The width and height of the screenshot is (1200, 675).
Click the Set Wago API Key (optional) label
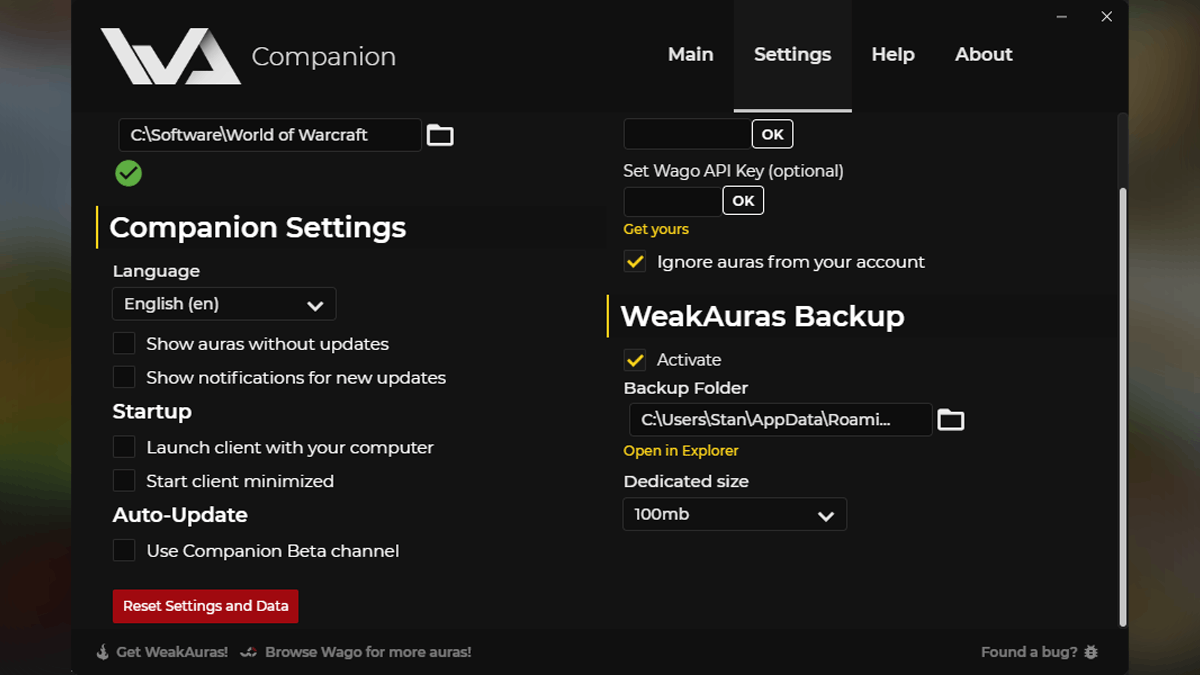734,171
